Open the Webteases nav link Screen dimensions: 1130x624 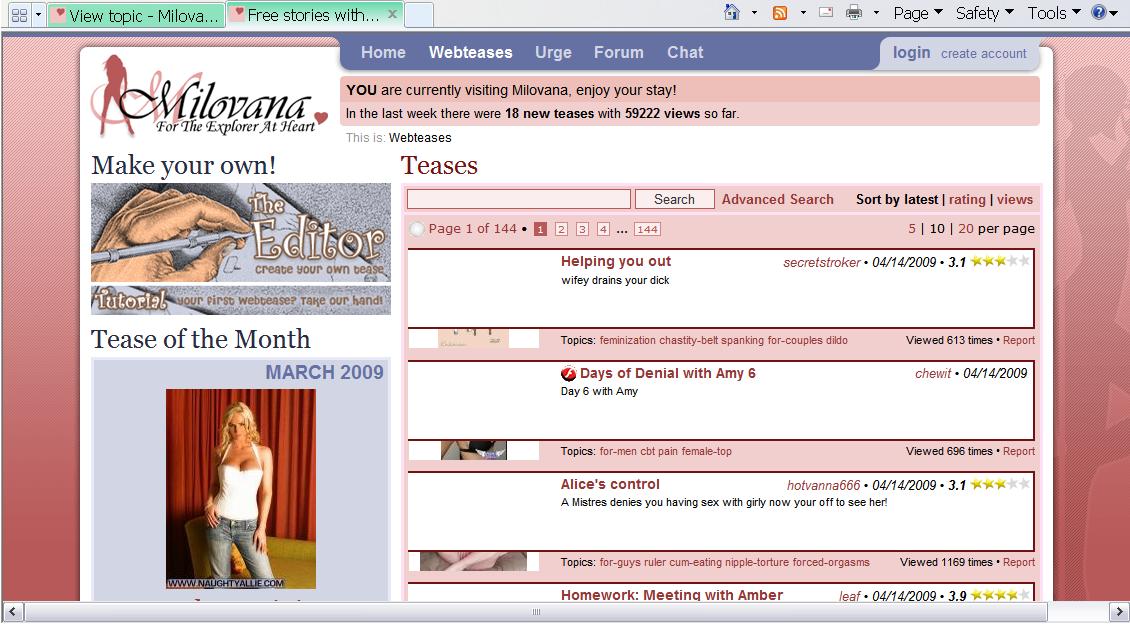[471, 53]
